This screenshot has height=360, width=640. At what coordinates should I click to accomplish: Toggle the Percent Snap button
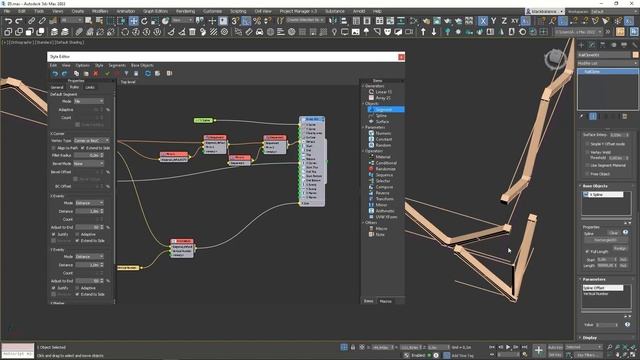pyautogui.click(x=257, y=21)
